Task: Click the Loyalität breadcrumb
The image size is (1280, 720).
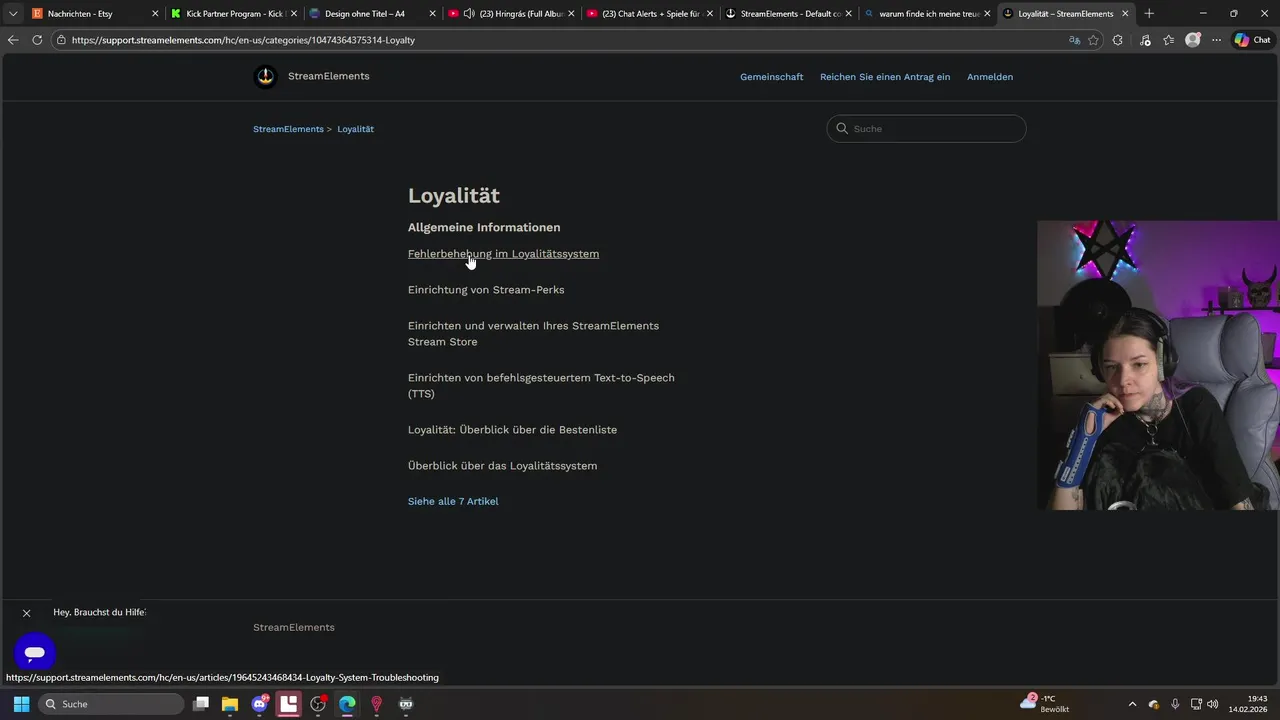Action: (355, 129)
